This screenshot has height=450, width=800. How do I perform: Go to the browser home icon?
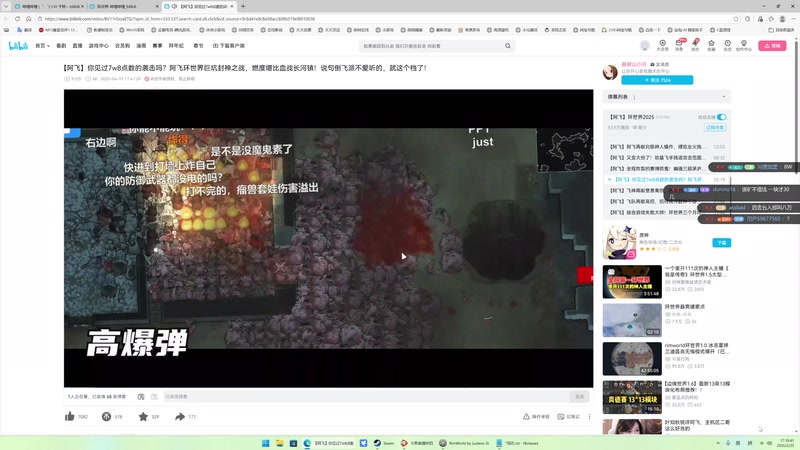pyautogui.click(x=29, y=19)
